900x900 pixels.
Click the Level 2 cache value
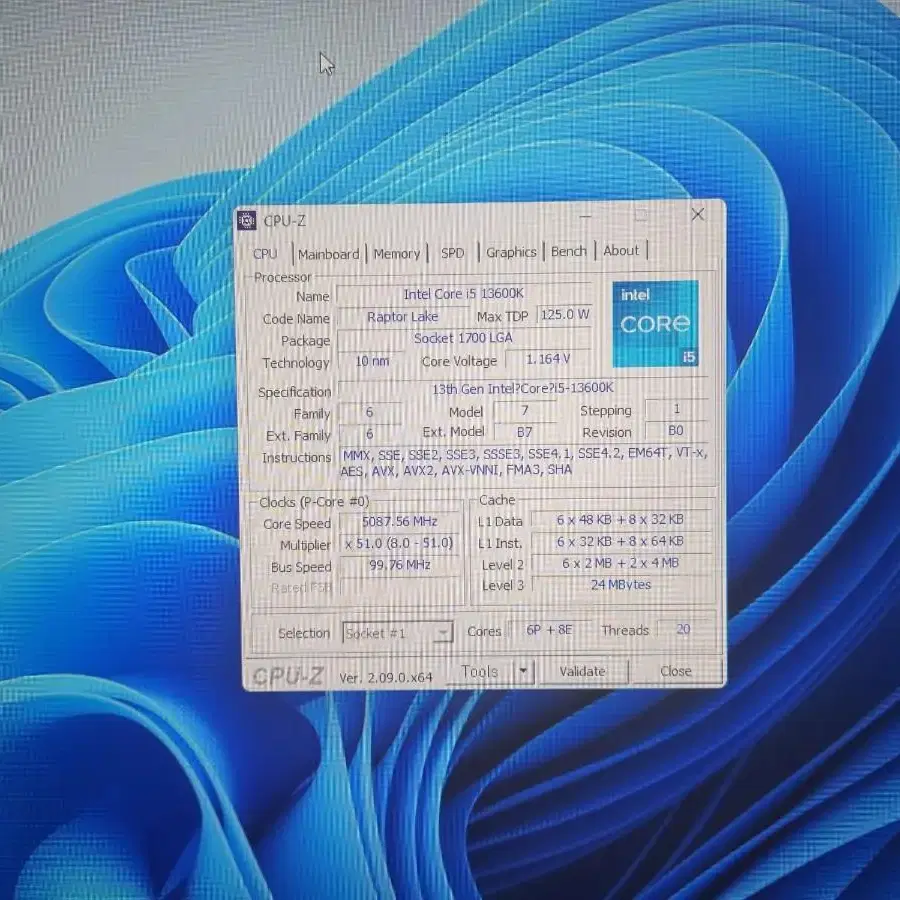(620, 563)
